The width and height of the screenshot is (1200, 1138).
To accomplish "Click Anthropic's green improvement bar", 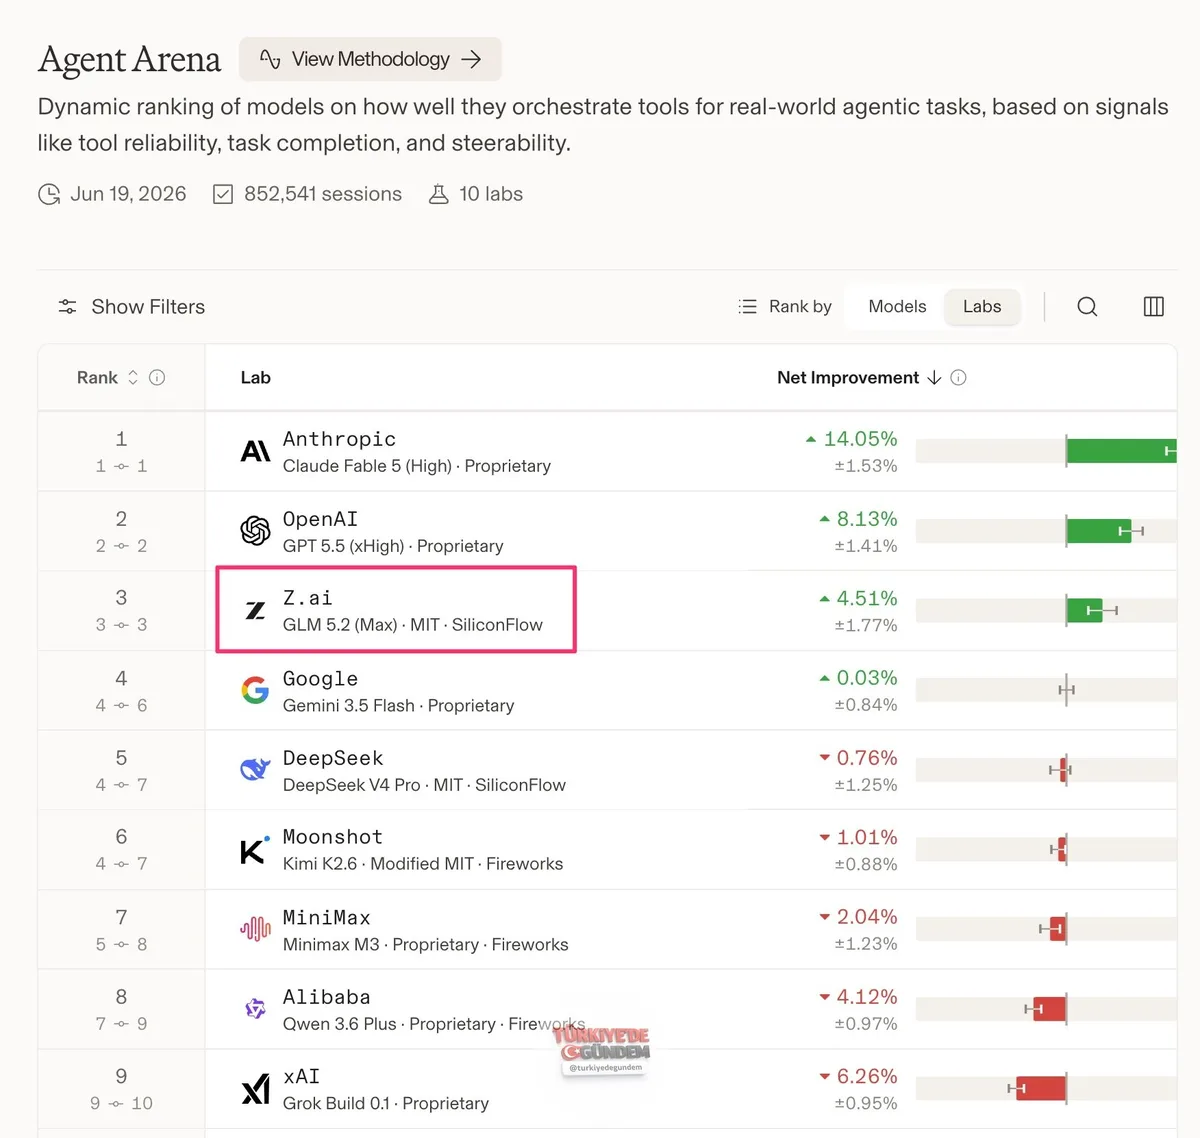I will (x=1121, y=451).
